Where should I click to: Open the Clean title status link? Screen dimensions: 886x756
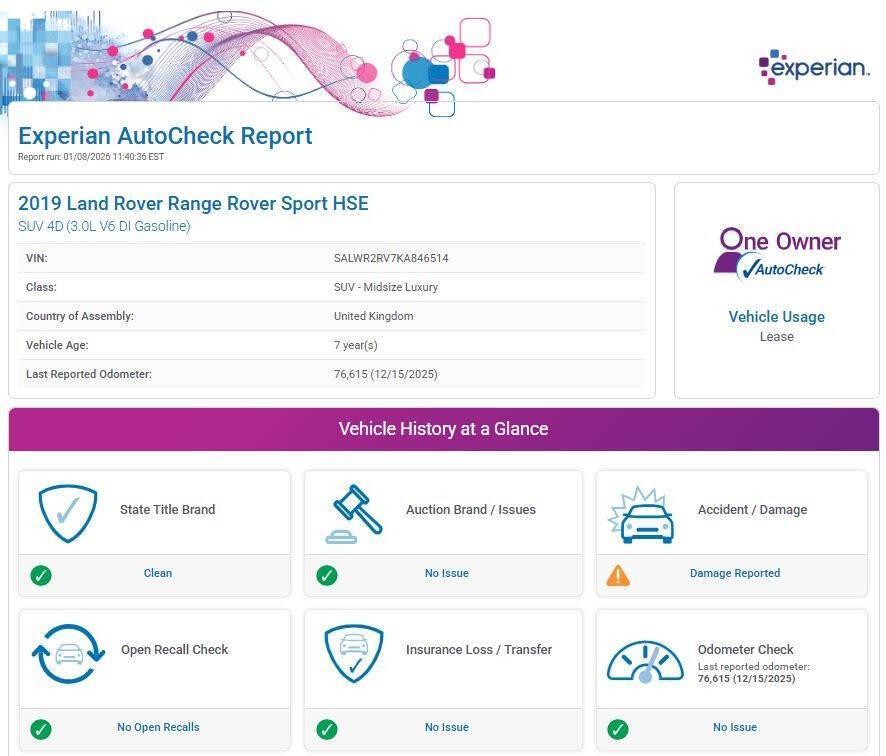(x=158, y=574)
